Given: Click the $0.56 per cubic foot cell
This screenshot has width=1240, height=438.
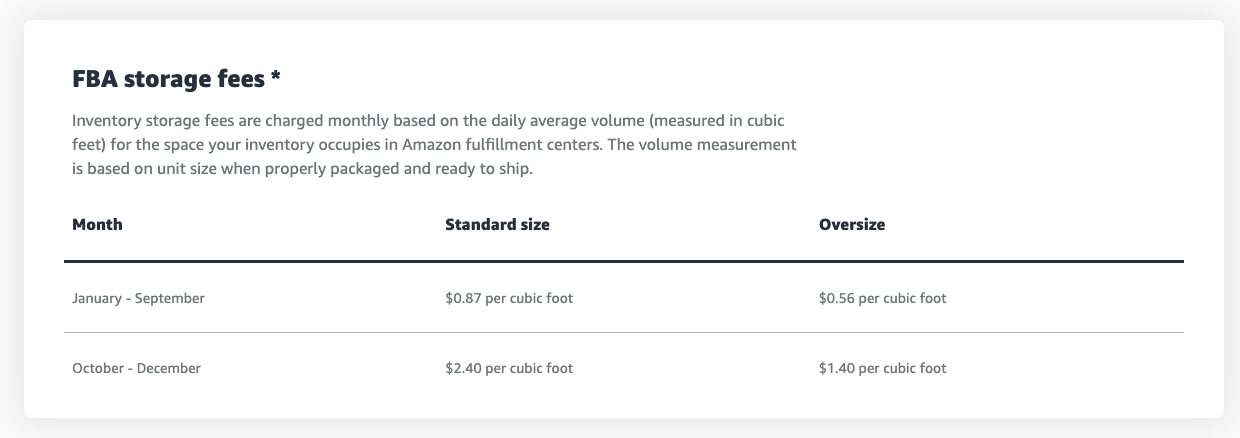Looking at the screenshot, I should click(x=882, y=298).
